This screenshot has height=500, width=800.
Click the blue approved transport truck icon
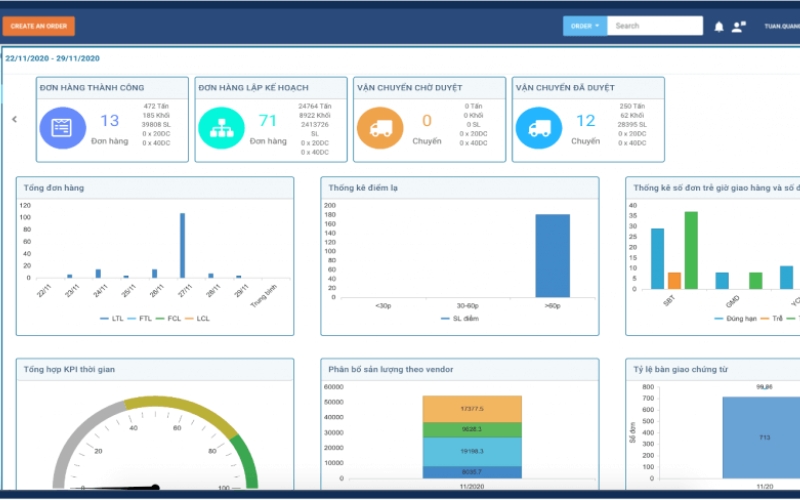pos(539,128)
